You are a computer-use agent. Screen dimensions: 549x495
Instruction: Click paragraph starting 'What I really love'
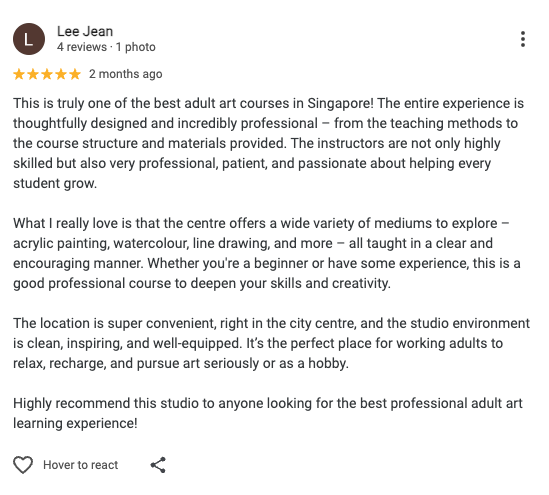pyautogui.click(x=267, y=253)
